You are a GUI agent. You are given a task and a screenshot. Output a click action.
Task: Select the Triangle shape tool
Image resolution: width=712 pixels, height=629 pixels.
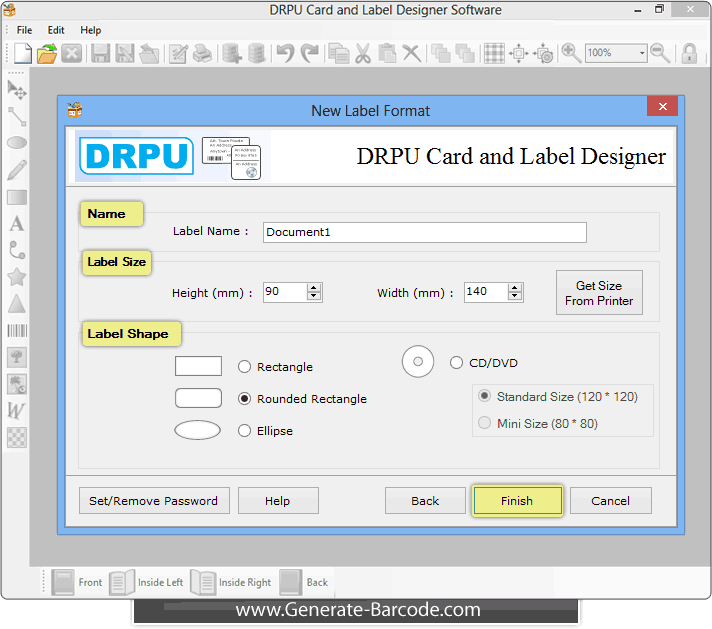click(17, 304)
